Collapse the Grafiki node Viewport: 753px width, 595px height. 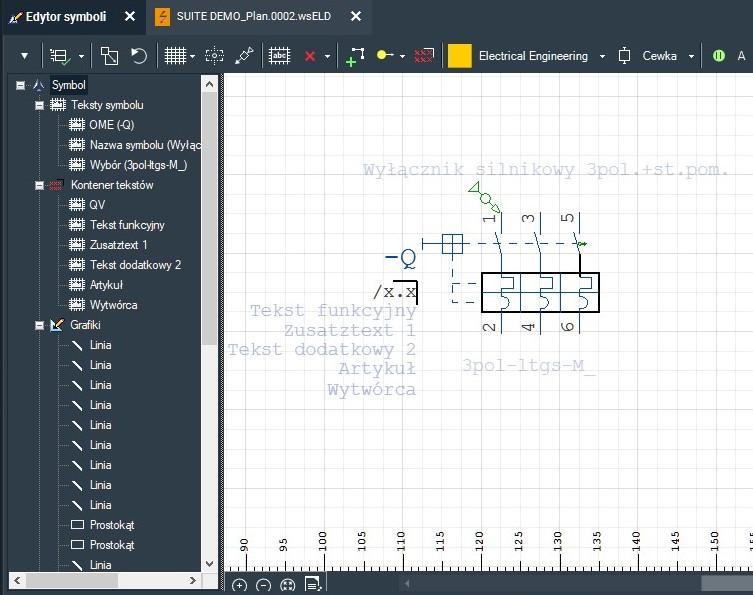(x=39, y=326)
